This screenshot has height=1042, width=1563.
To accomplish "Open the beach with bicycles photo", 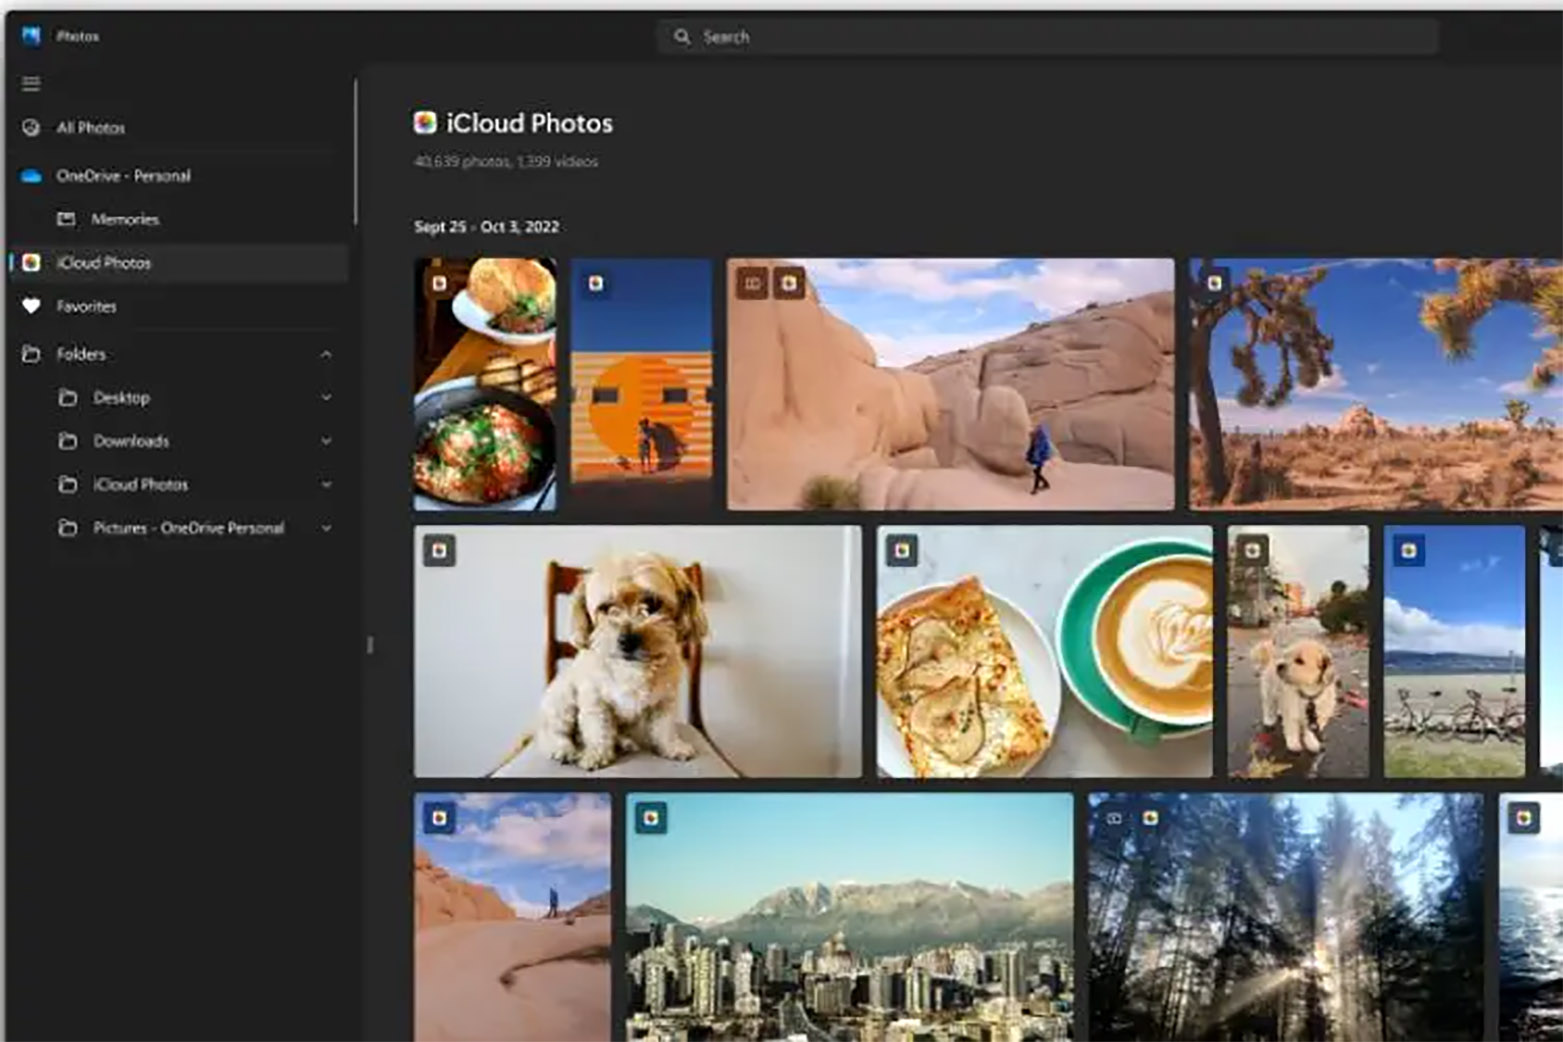I will coord(1455,652).
